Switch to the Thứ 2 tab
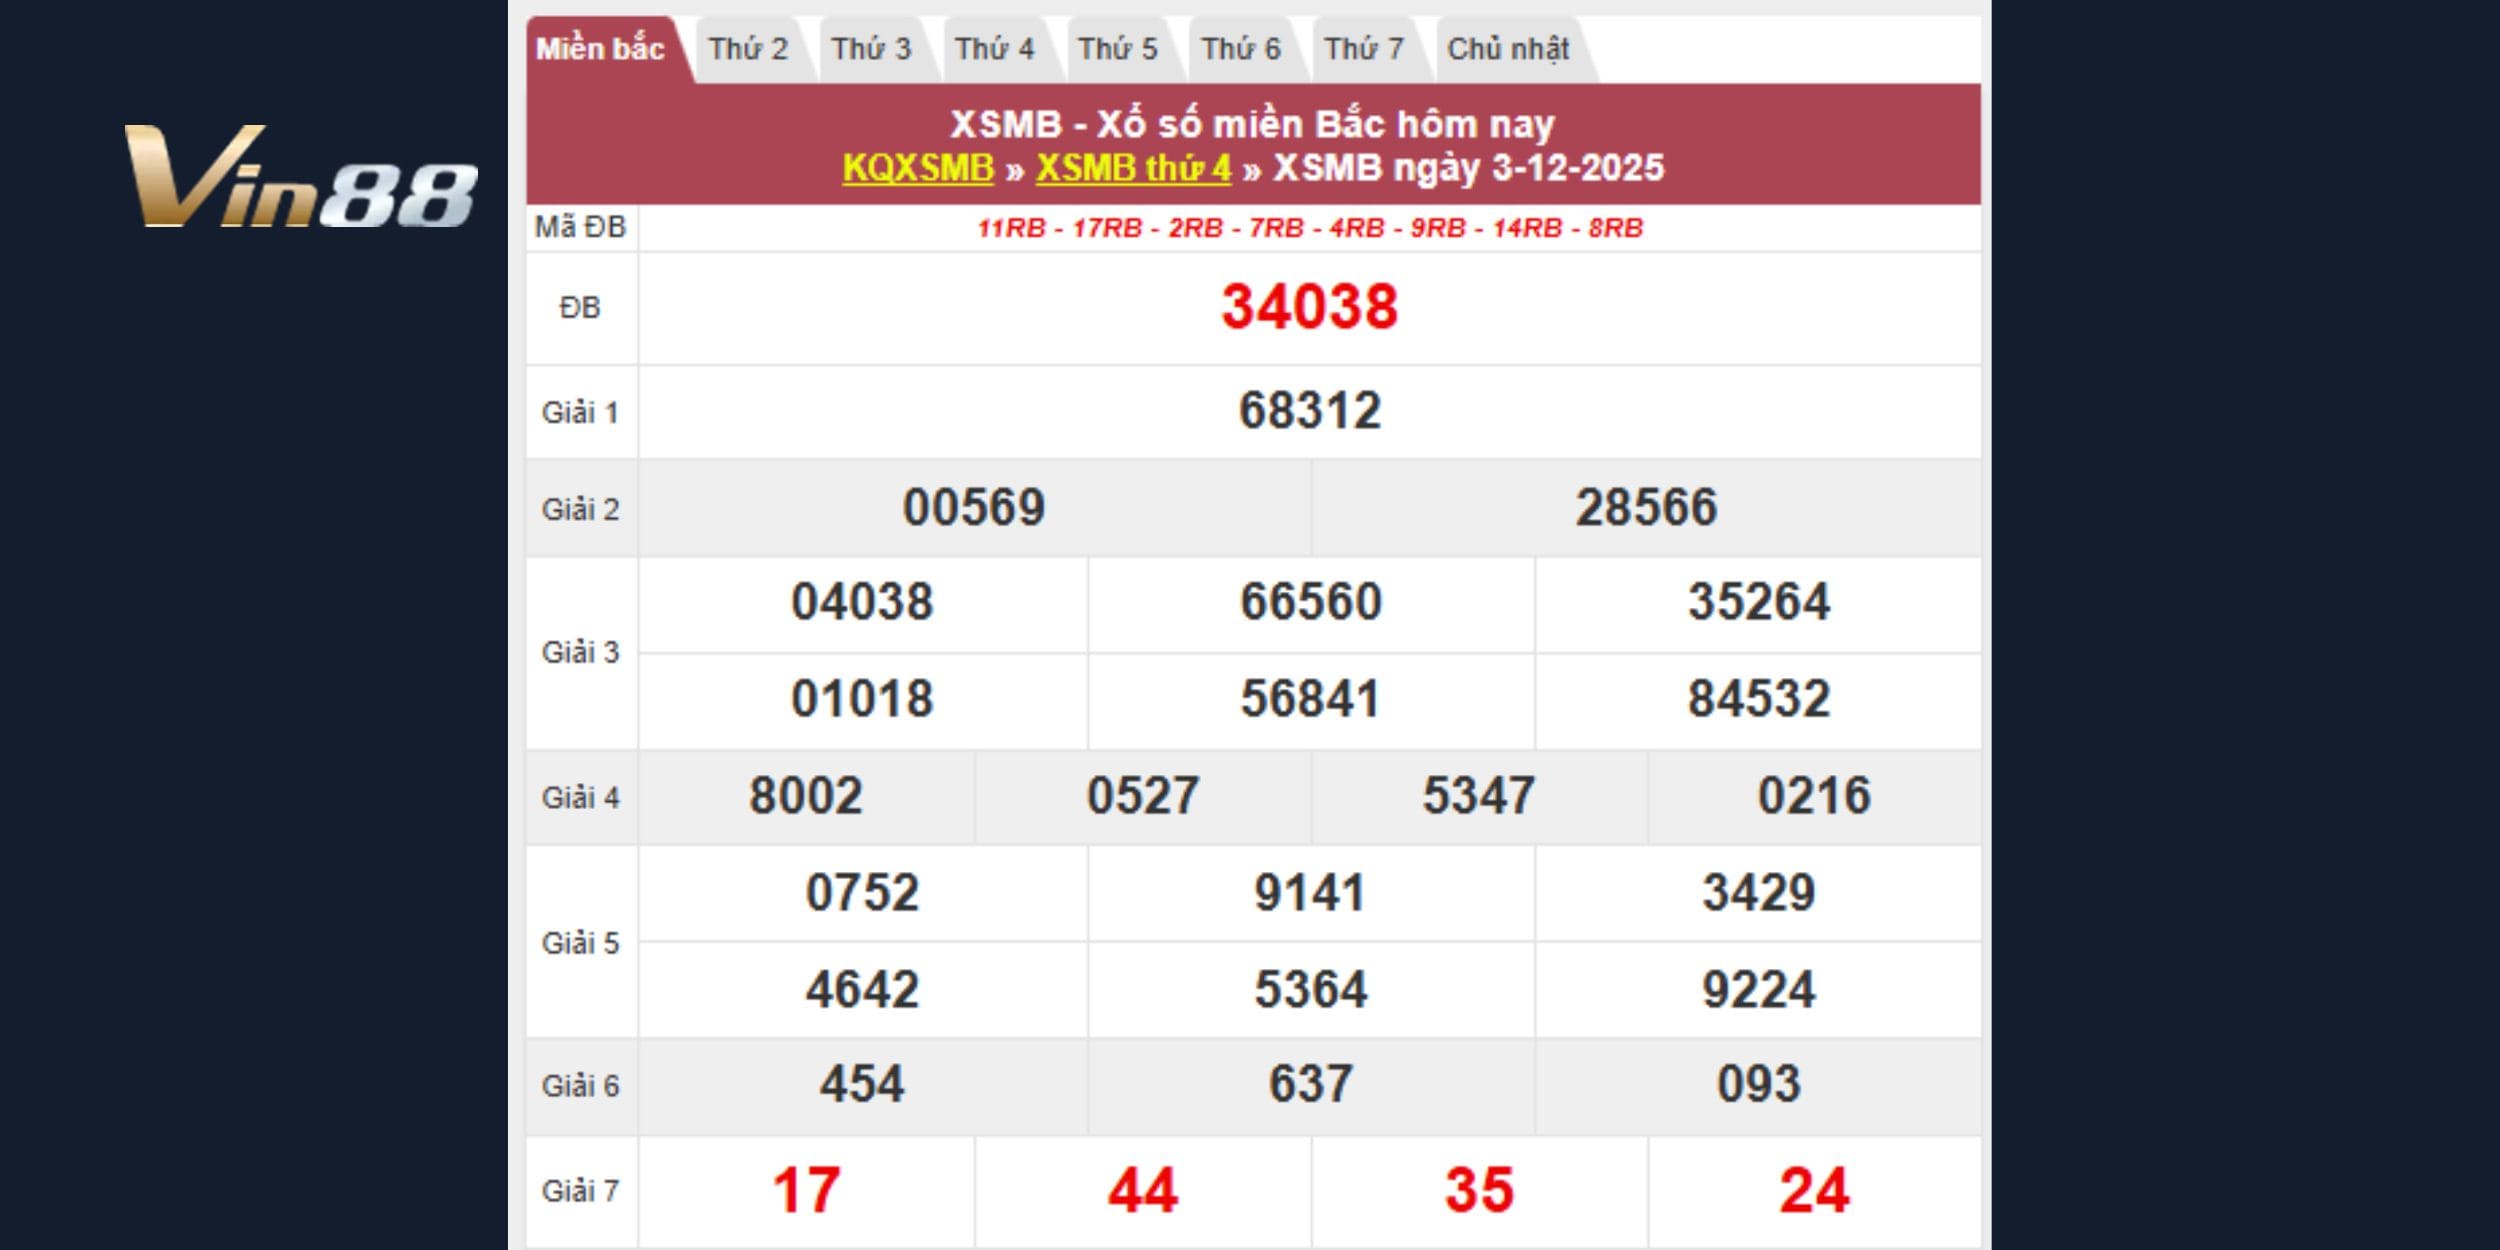2500x1250 pixels. (748, 49)
